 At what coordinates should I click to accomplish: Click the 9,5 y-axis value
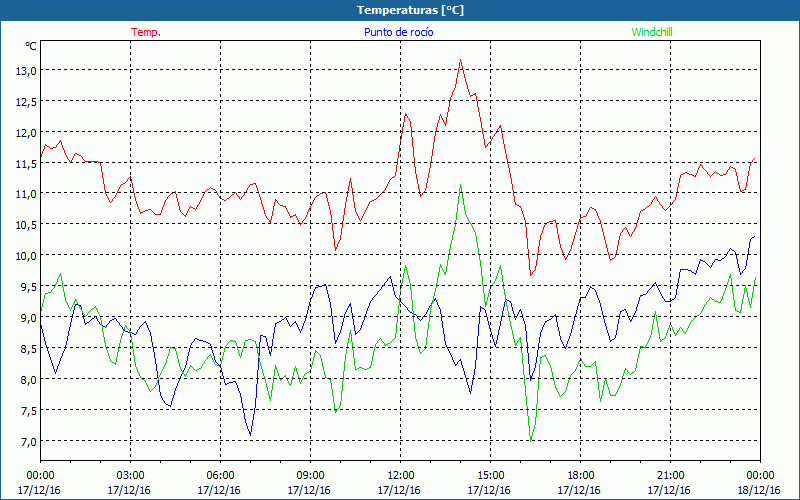coord(29,287)
